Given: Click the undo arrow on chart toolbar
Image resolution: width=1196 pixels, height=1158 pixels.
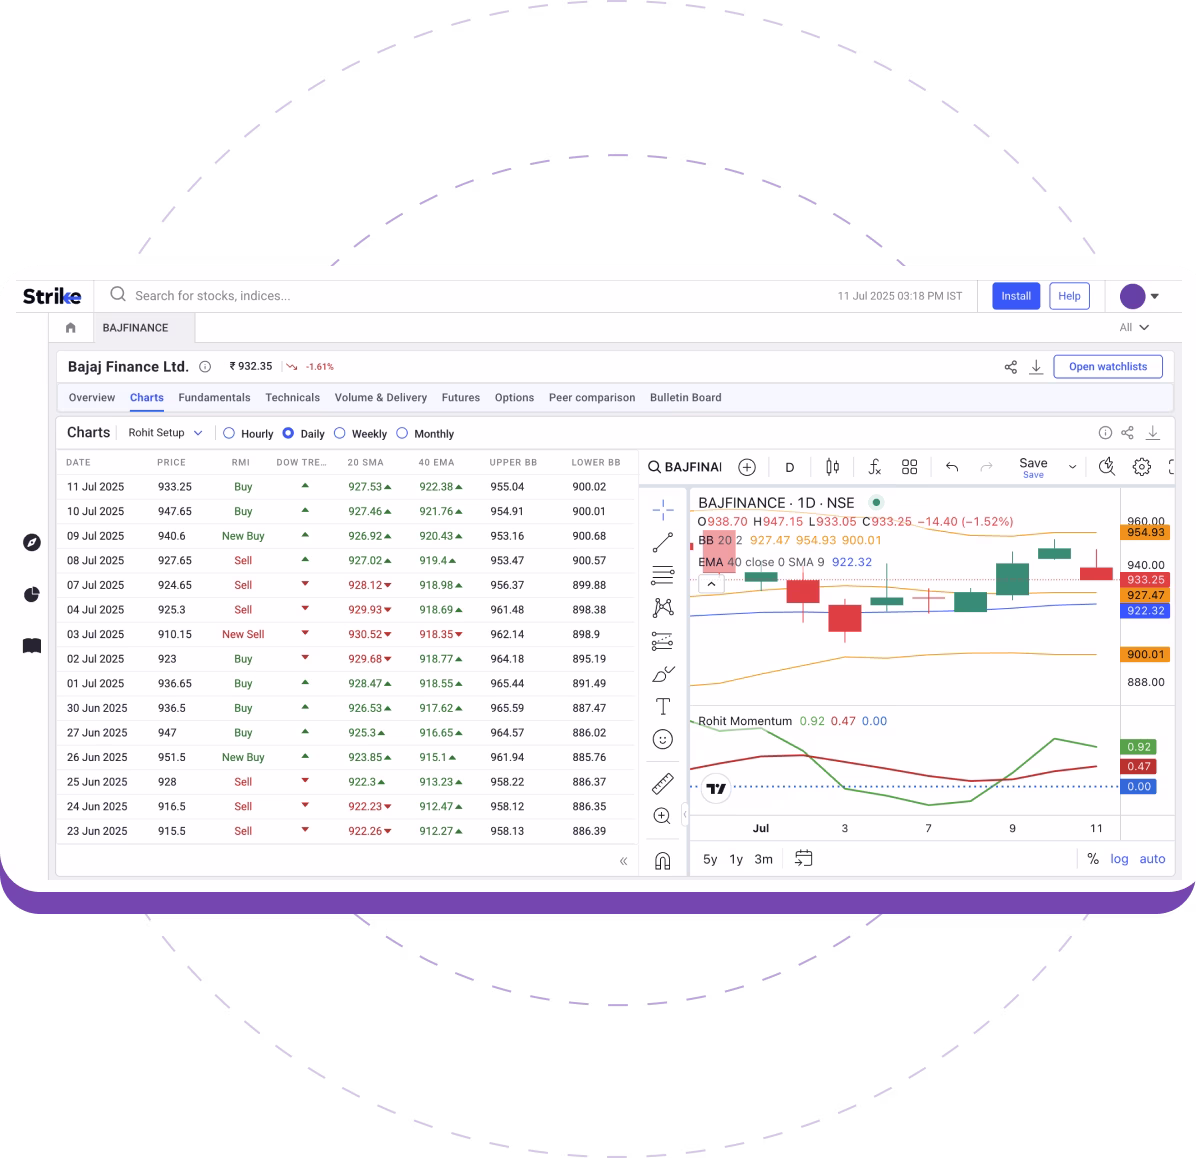Looking at the screenshot, I should coord(951,466).
